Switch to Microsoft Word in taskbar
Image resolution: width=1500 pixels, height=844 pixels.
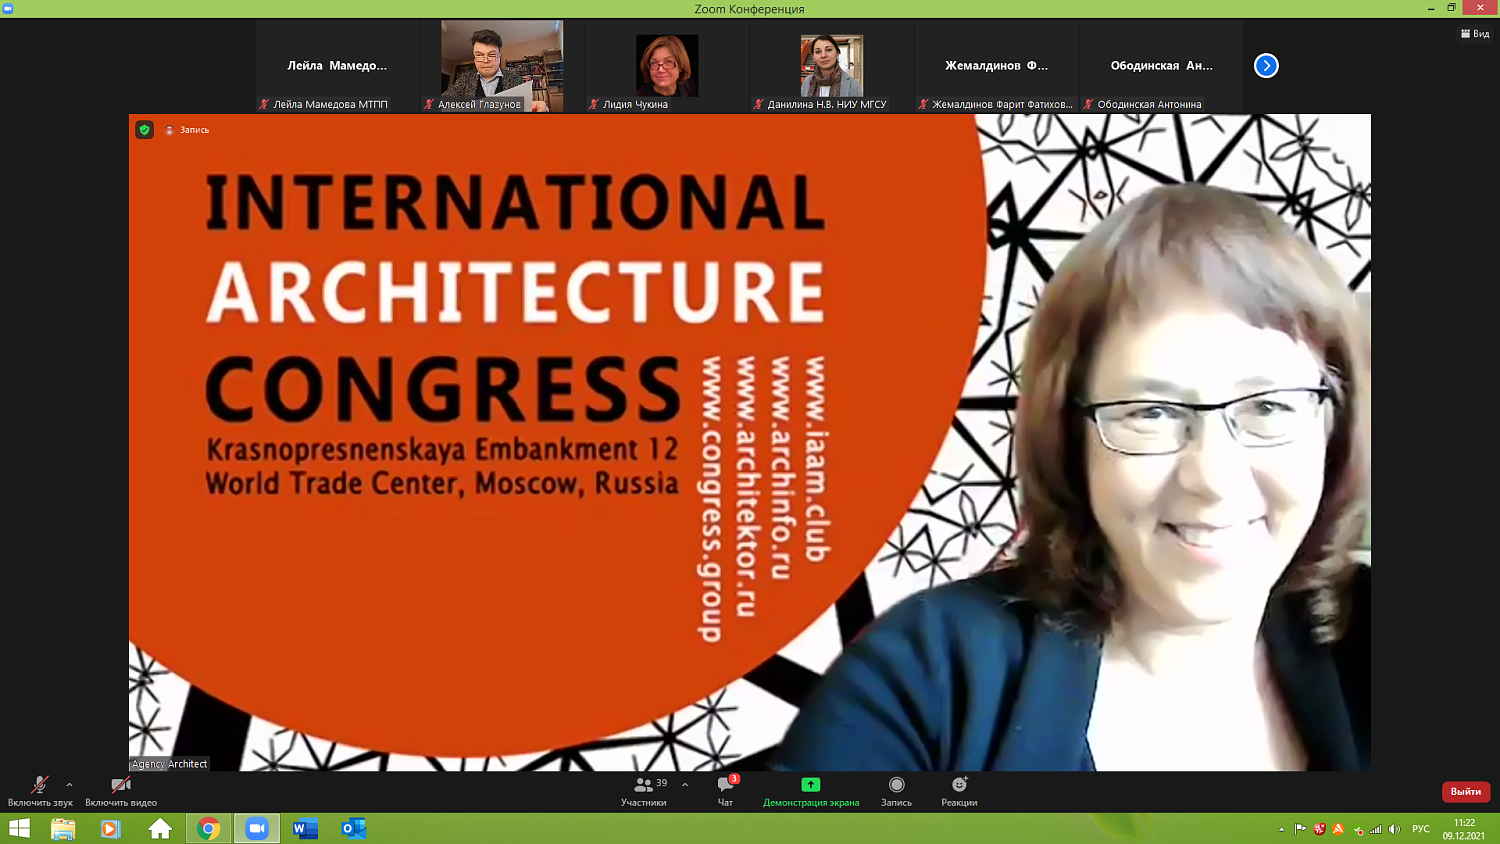click(x=305, y=829)
